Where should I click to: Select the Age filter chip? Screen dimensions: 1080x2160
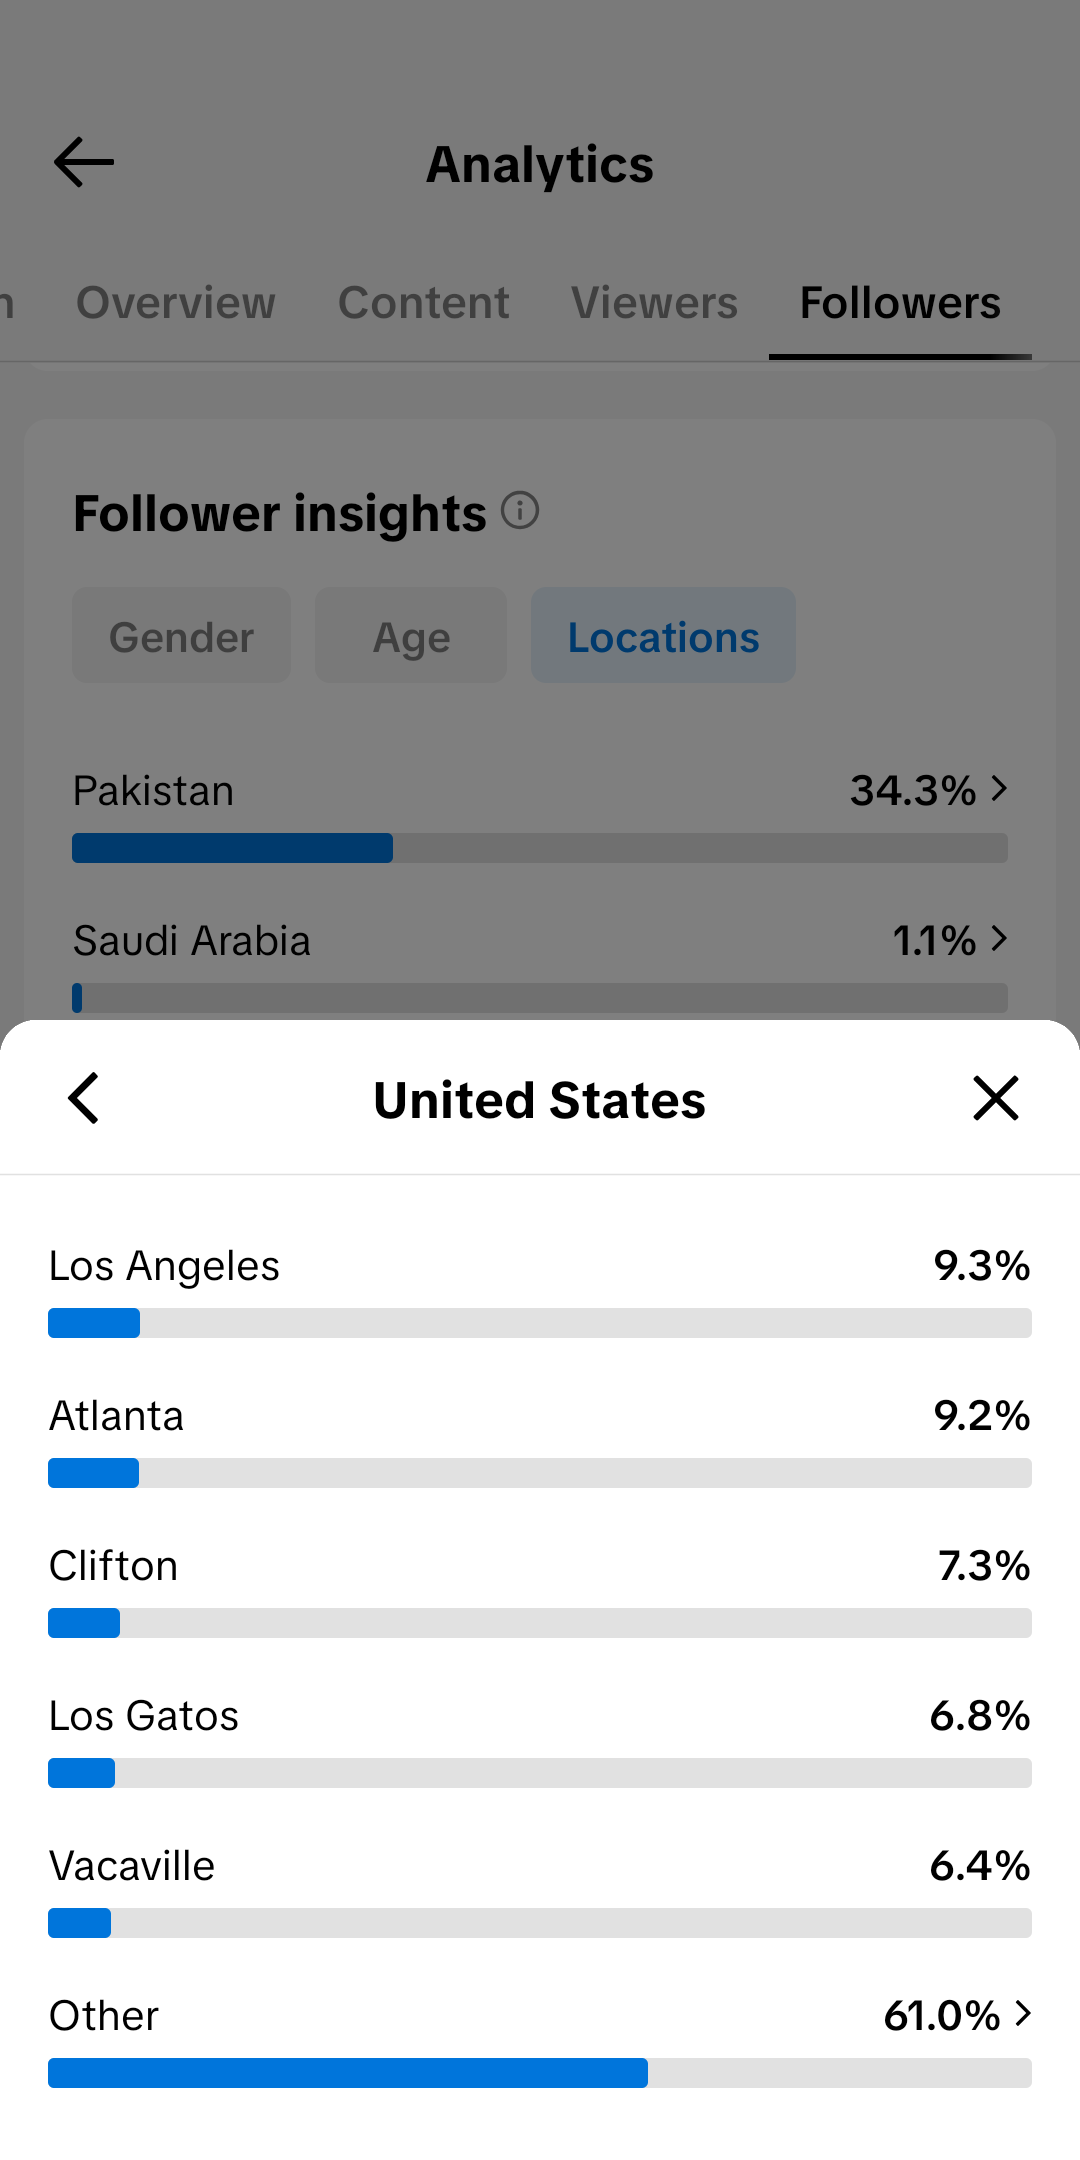(x=411, y=636)
